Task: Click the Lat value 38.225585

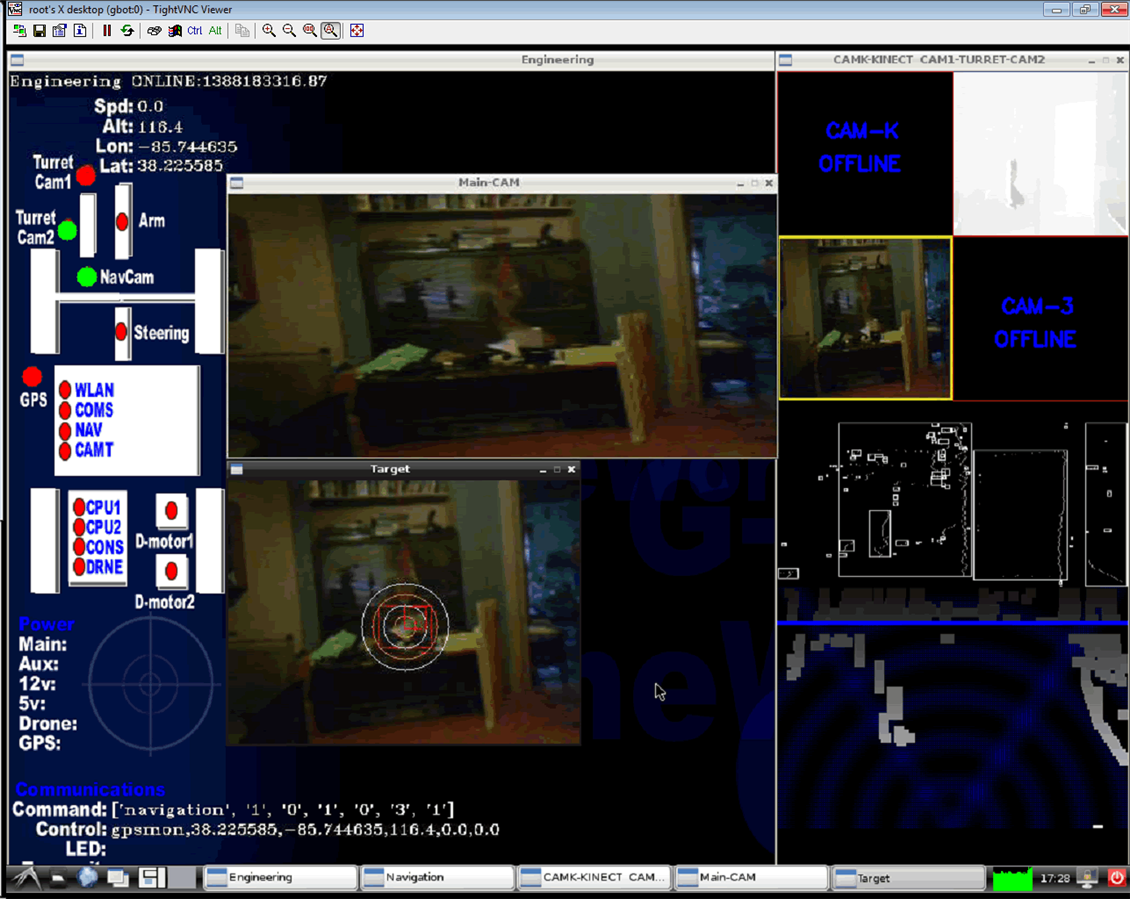Action: point(180,166)
